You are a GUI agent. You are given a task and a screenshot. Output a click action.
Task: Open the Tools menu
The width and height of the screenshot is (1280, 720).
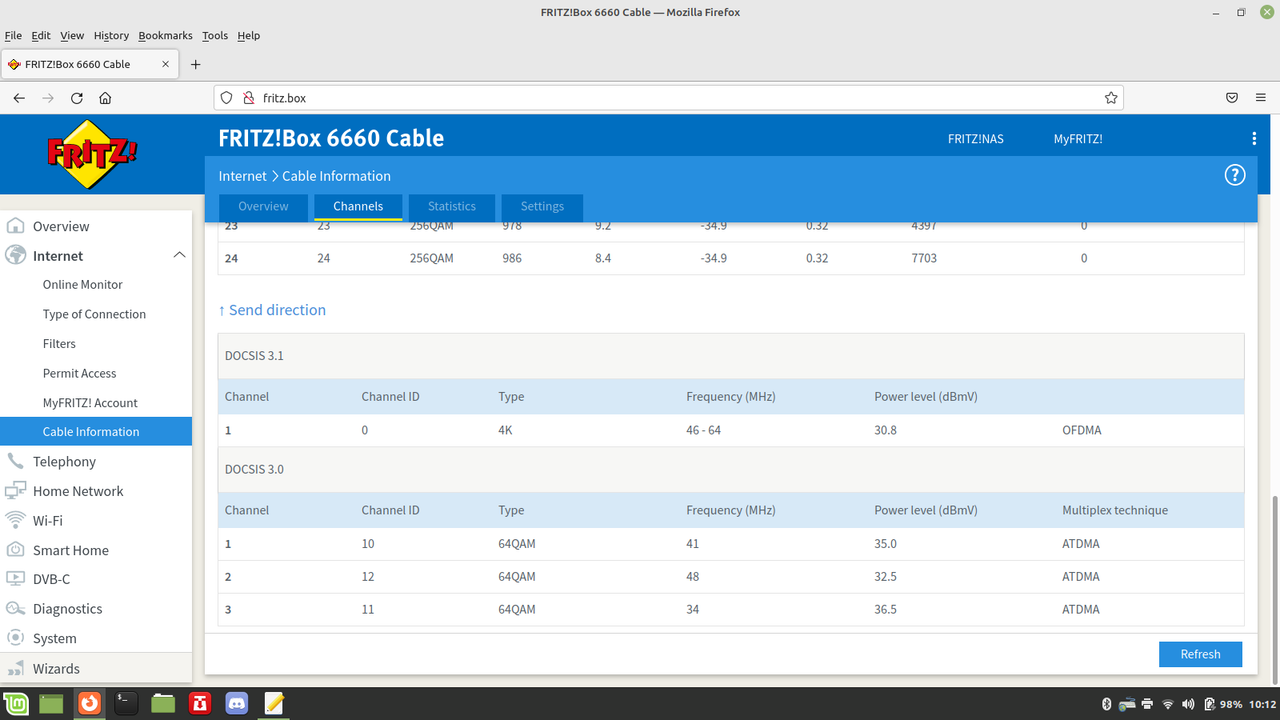[215, 35]
